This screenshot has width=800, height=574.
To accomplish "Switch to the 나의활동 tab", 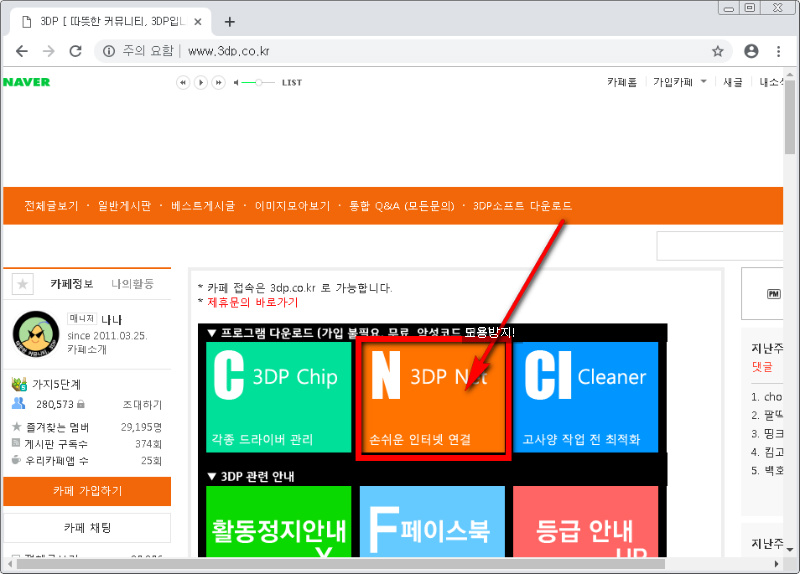I will 133,284.
